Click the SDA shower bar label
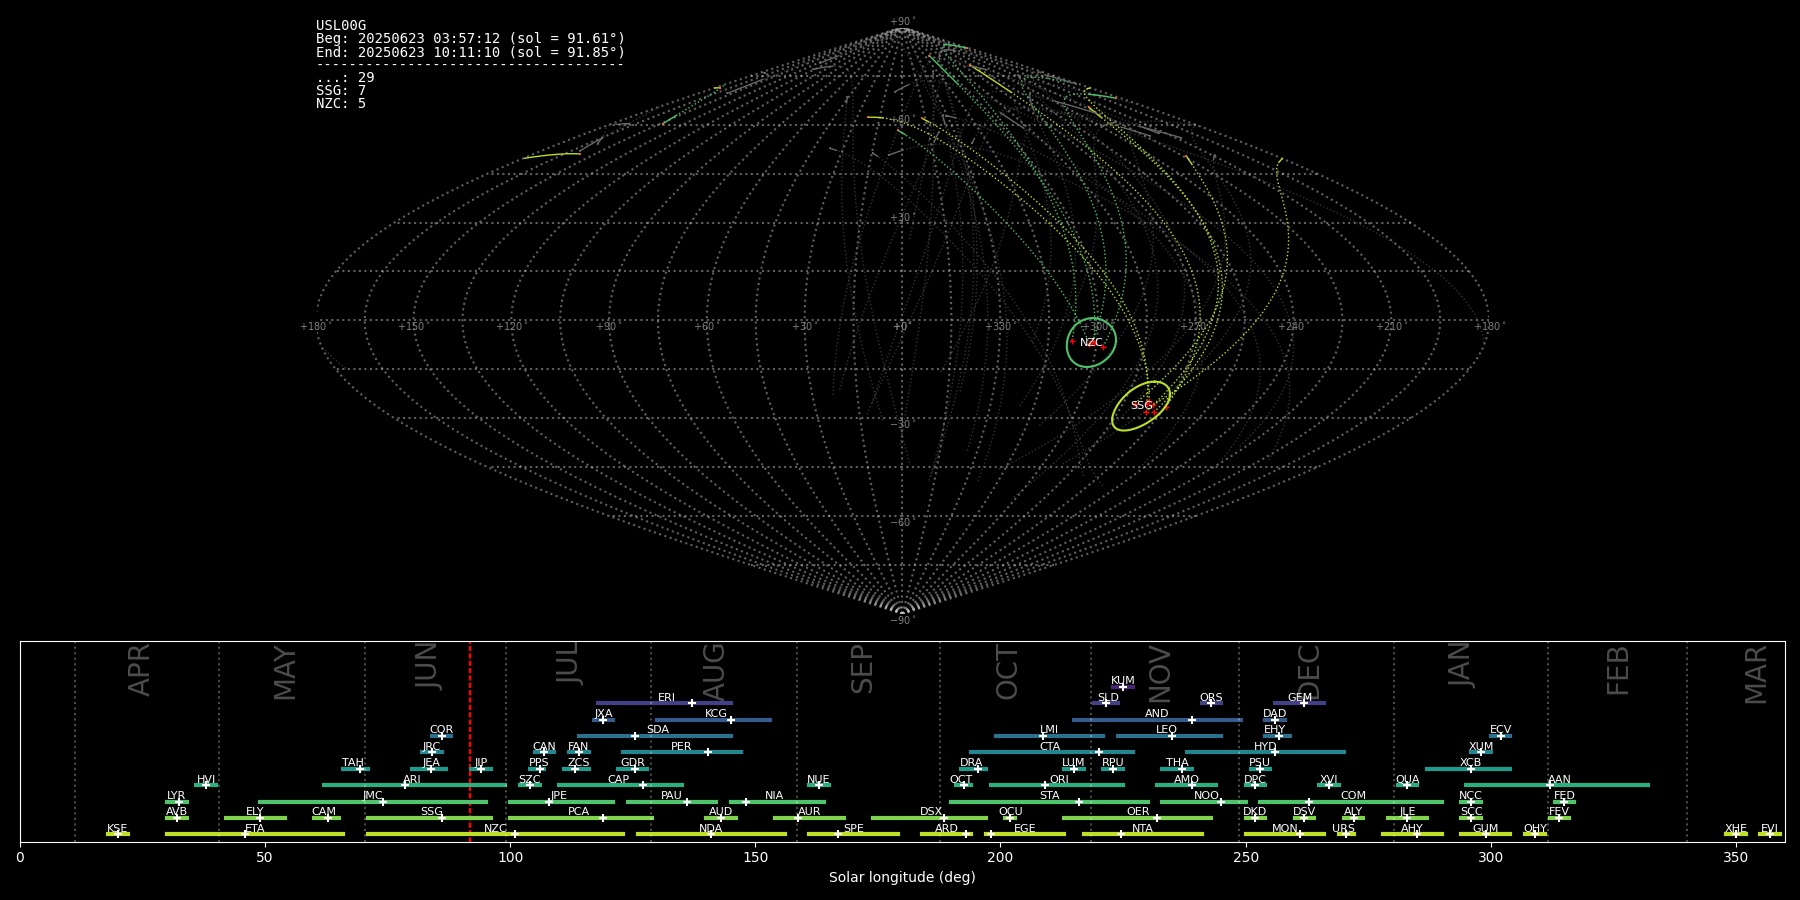This screenshot has height=900, width=1800. coord(658,730)
